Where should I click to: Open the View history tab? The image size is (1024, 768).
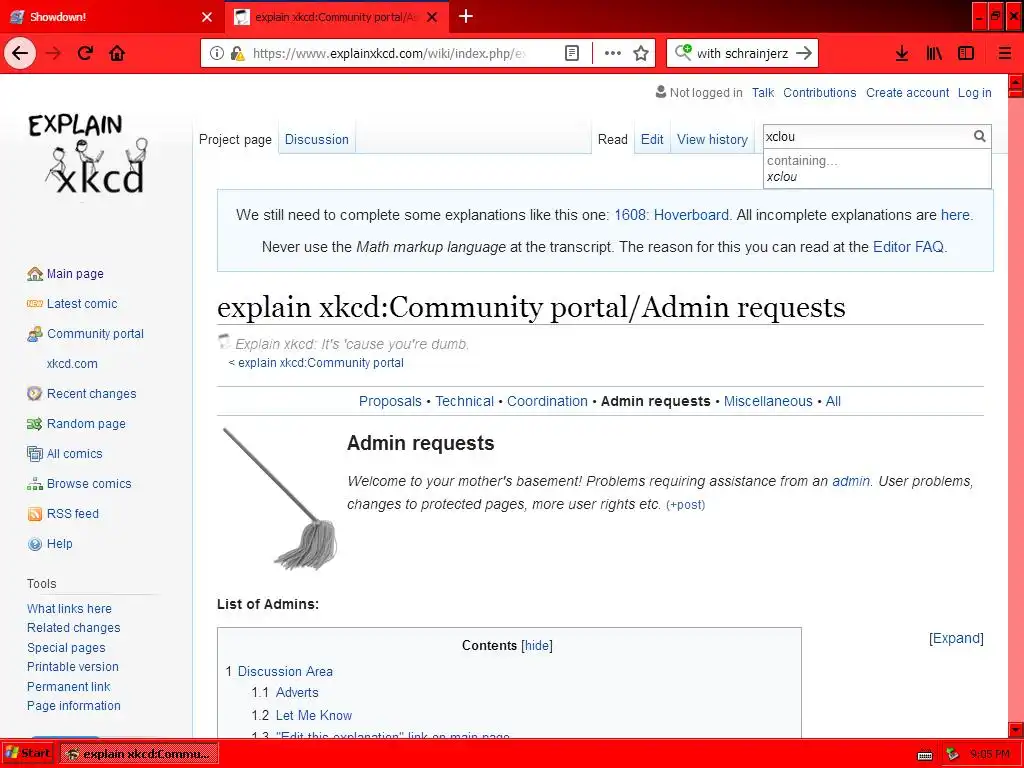point(712,139)
